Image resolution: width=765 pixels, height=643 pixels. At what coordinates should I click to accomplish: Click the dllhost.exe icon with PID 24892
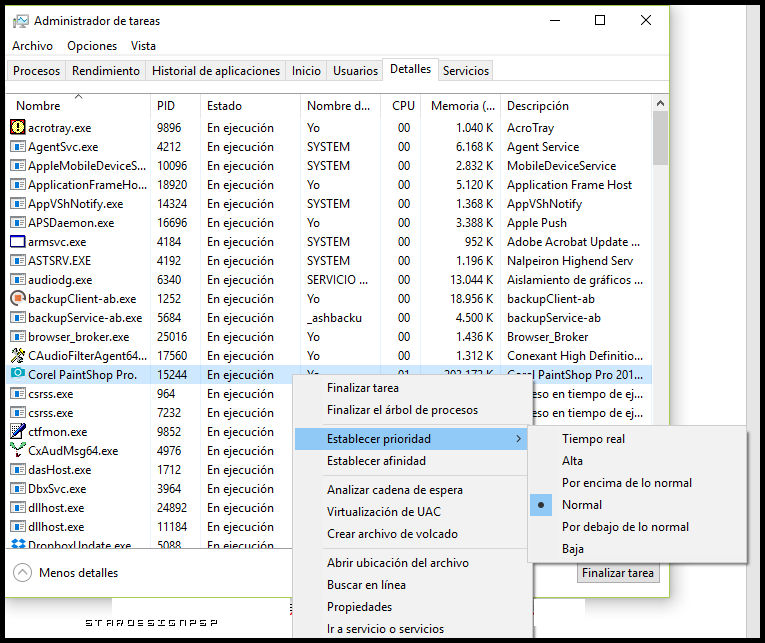click(x=18, y=507)
